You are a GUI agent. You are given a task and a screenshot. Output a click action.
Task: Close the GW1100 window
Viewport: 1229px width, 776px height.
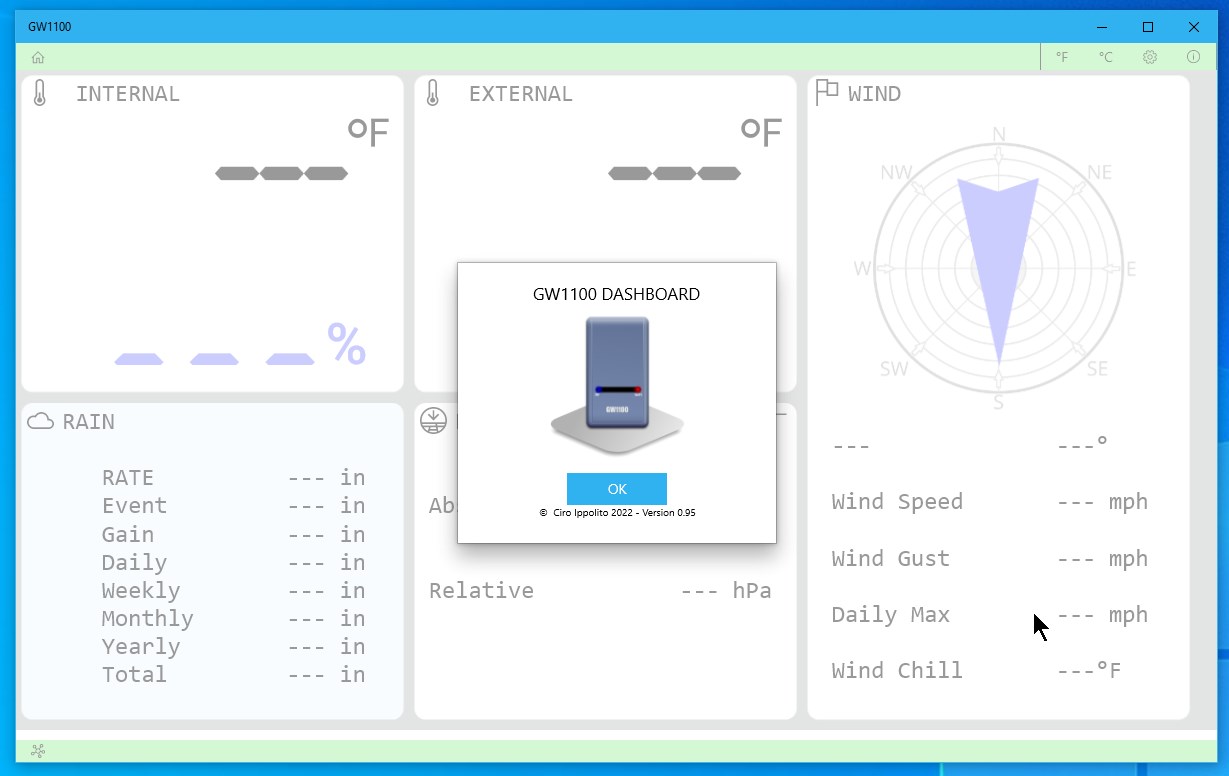[1194, 27]
